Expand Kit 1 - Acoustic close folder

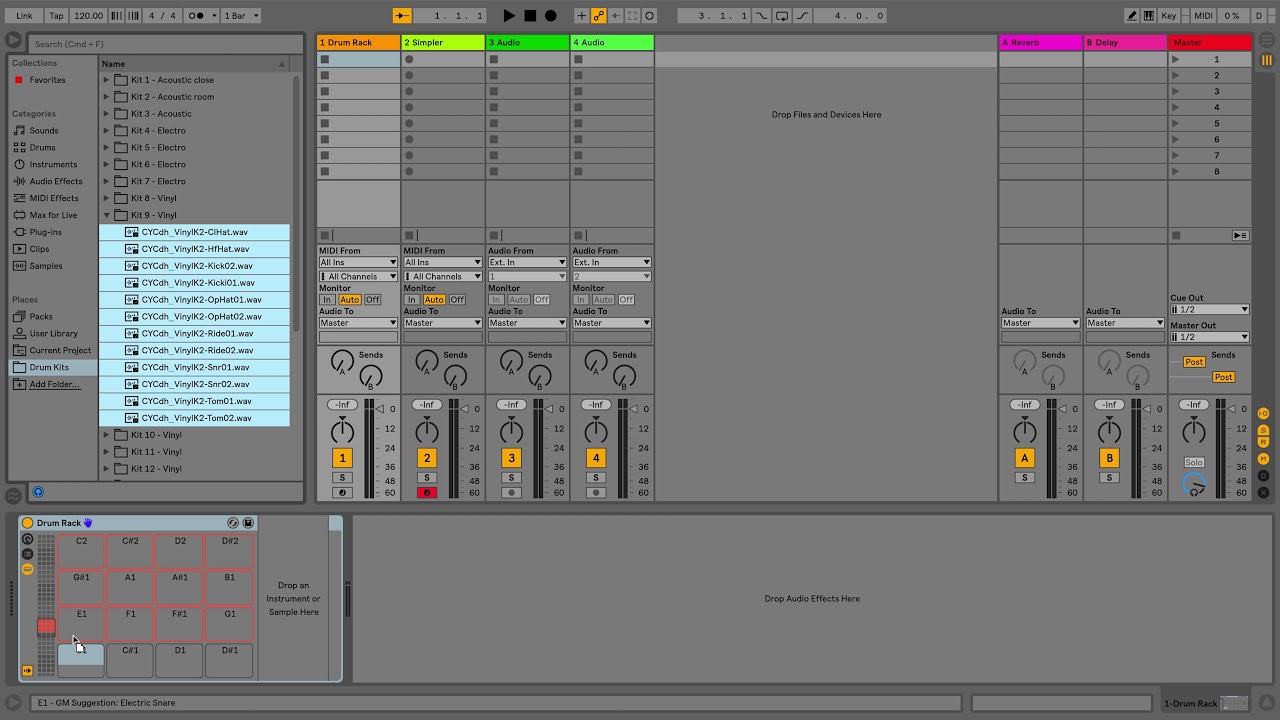pos(106,80)
